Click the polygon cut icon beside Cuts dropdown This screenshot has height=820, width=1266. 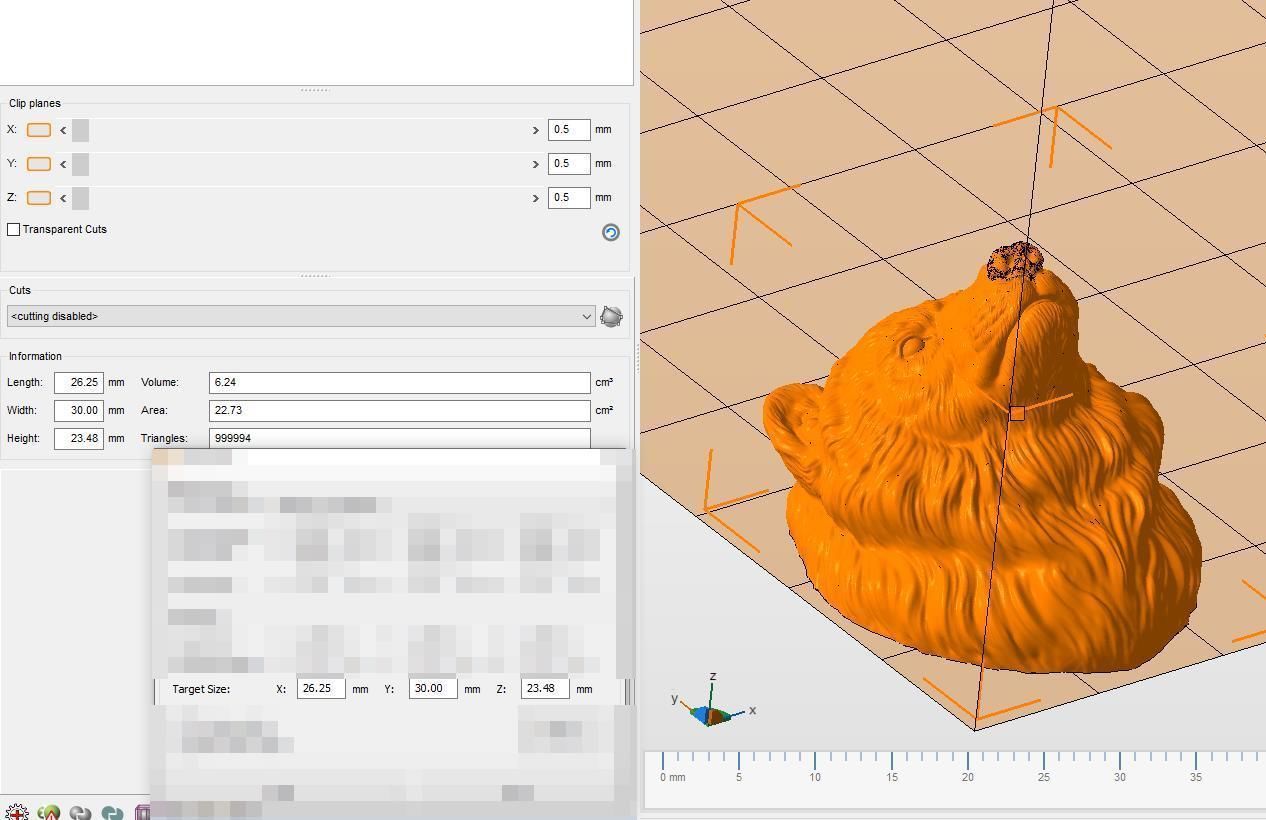pyautogui.click(x=611, y=316)
